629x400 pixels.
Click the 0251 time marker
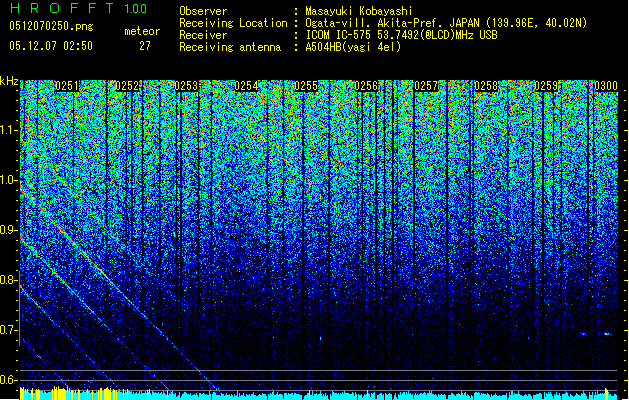coord(67,86)
